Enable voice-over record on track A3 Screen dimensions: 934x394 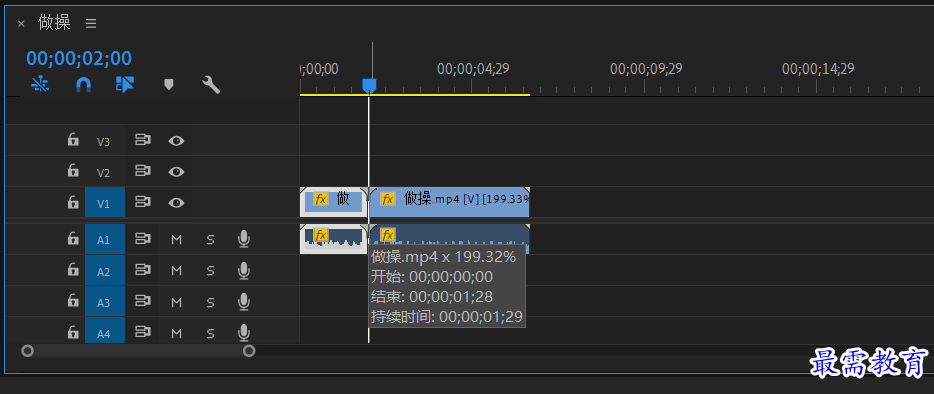point(243,302)
